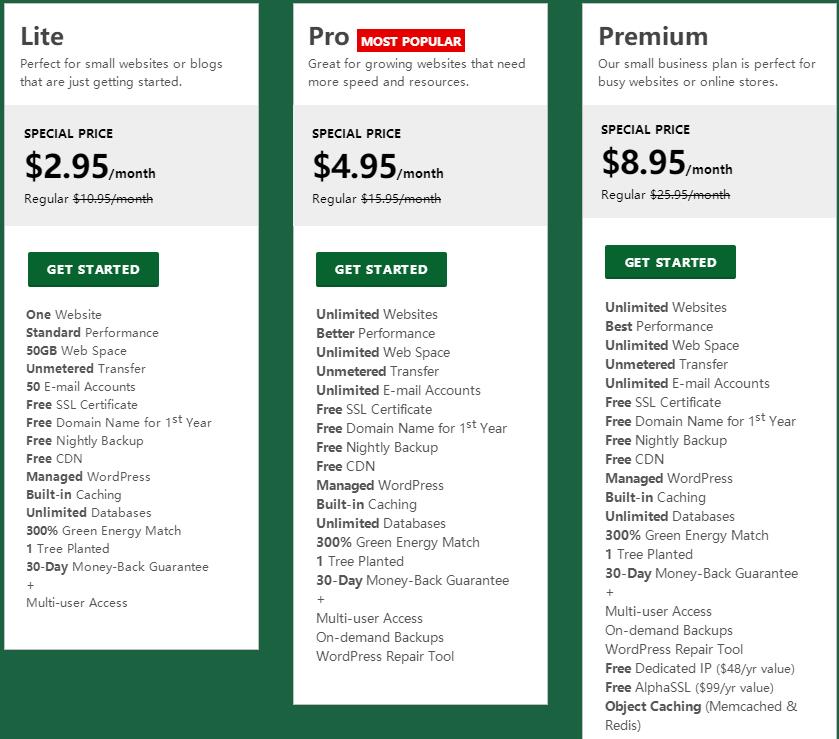
Task: Expand the plus sign in Premium features
Action: [x=609, y=593]
